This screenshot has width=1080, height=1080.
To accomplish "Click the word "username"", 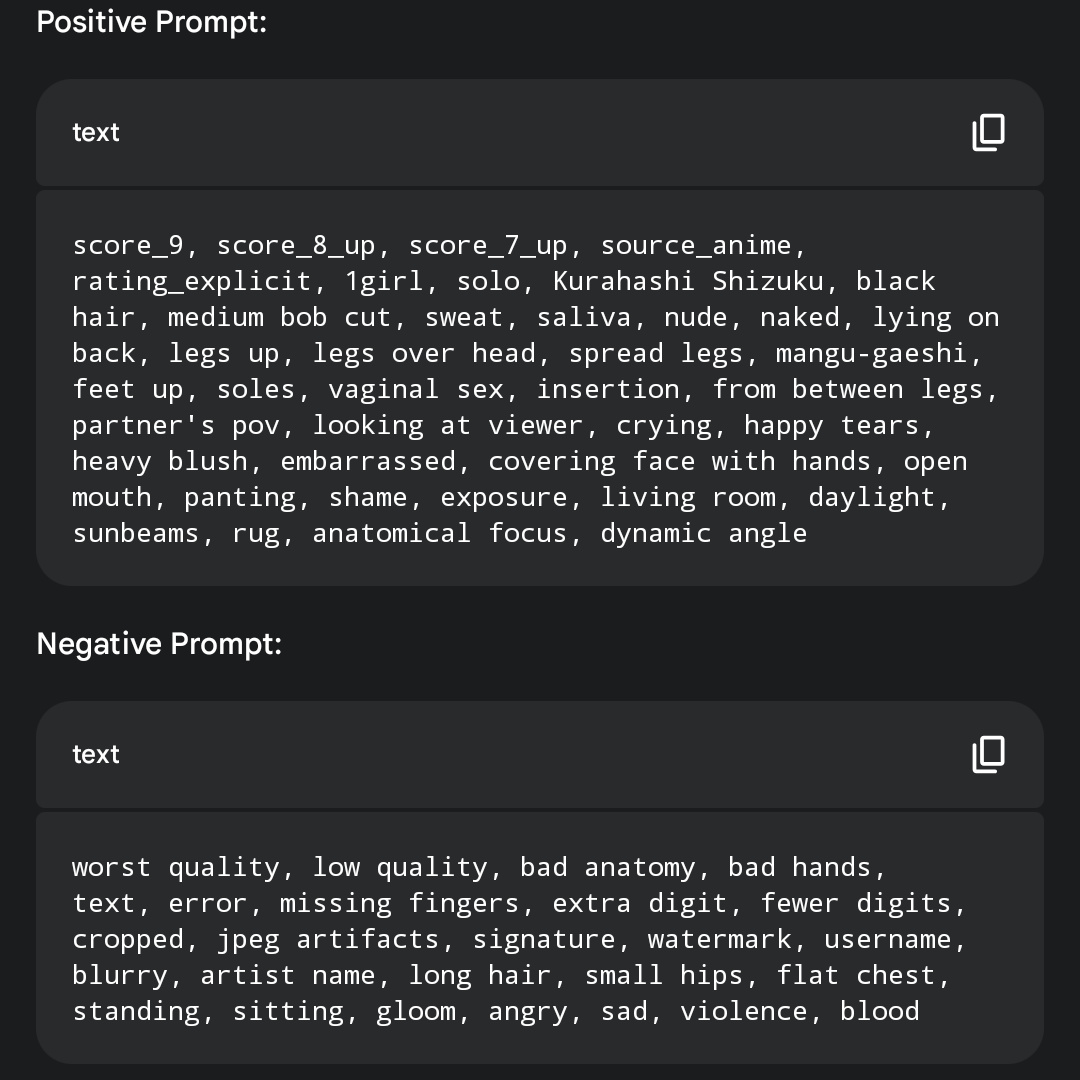I will (x=888, y=939).
